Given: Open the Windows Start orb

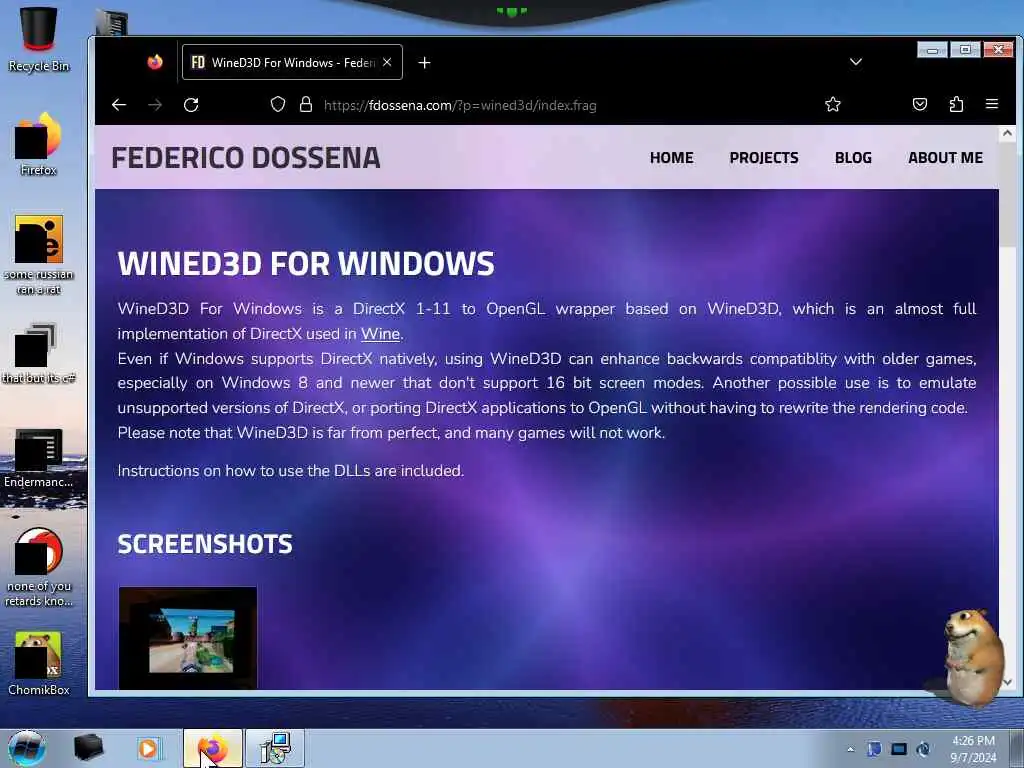Looking at the screenshot, I should coord(27,748).
